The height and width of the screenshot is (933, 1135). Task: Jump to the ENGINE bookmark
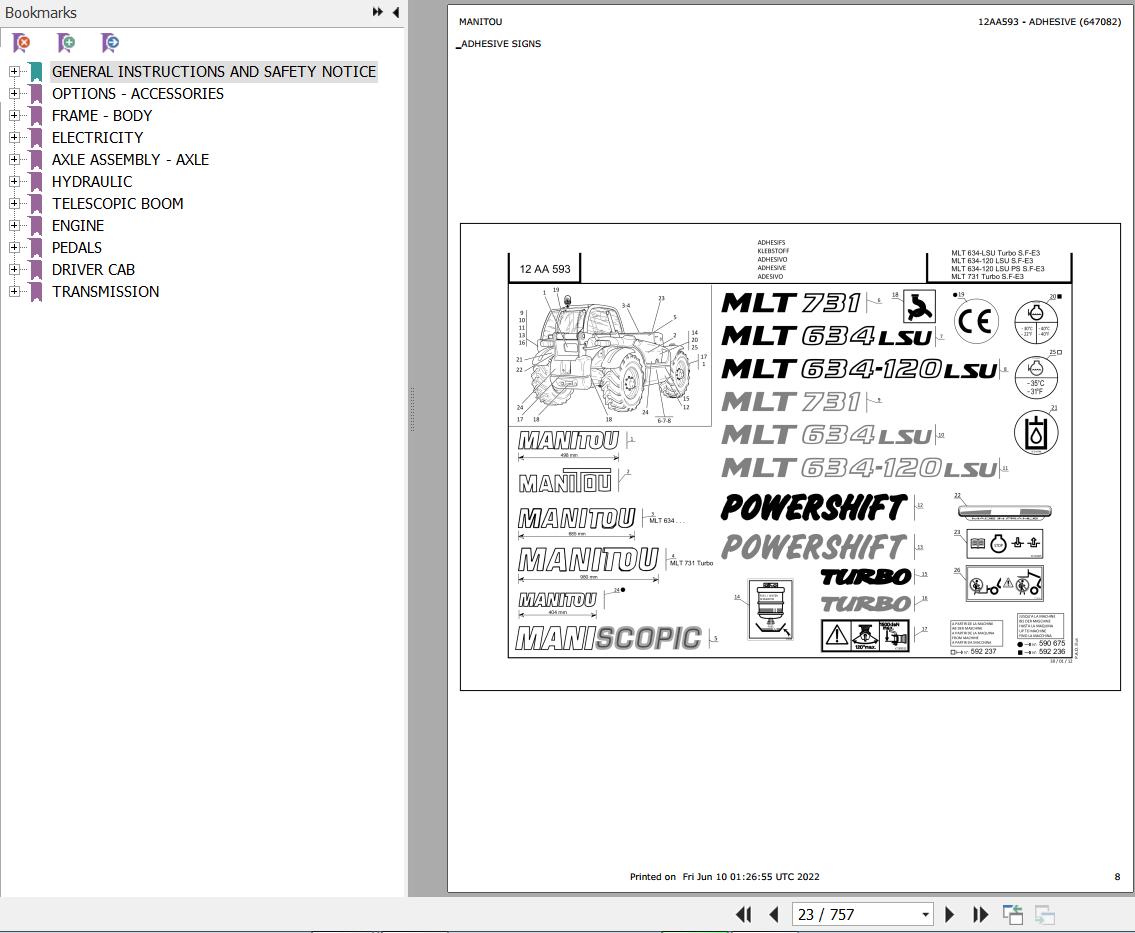tap(77, 226)
